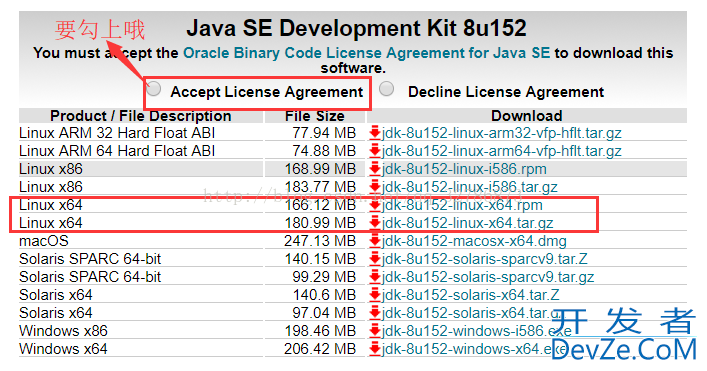Download jdk-8u152-solaris-sparcv9.tar.Z
Viewport: 707px width, 371px height.
[x=485, y=259]
